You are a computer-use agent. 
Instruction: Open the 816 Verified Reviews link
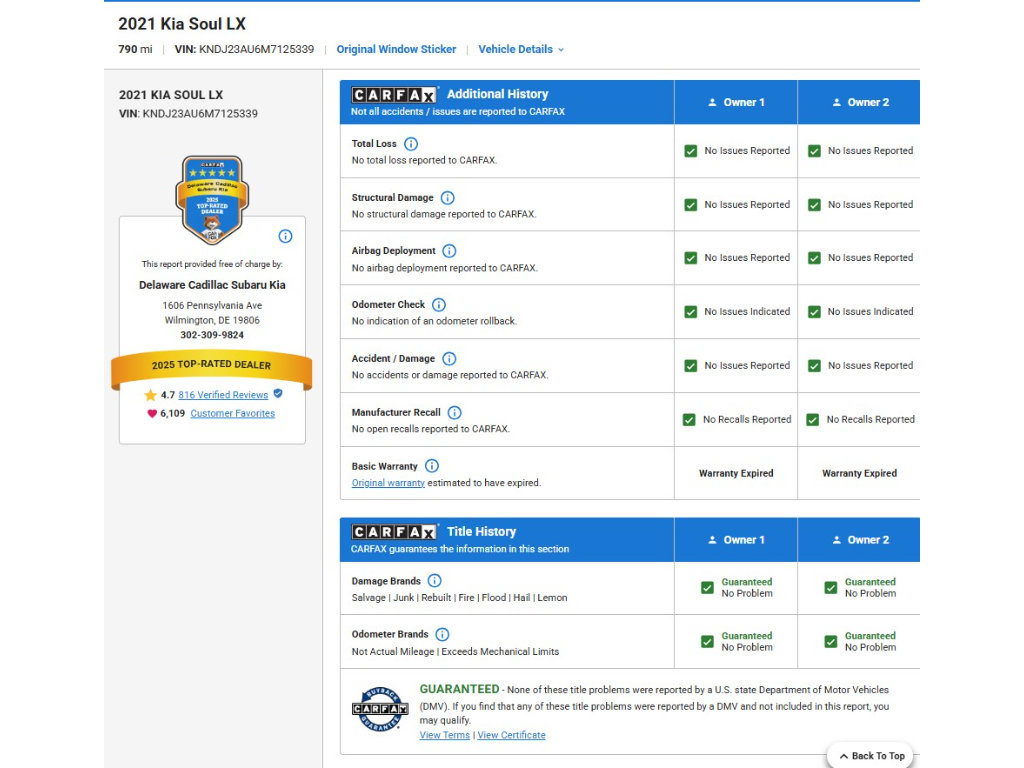coord(223,395)
